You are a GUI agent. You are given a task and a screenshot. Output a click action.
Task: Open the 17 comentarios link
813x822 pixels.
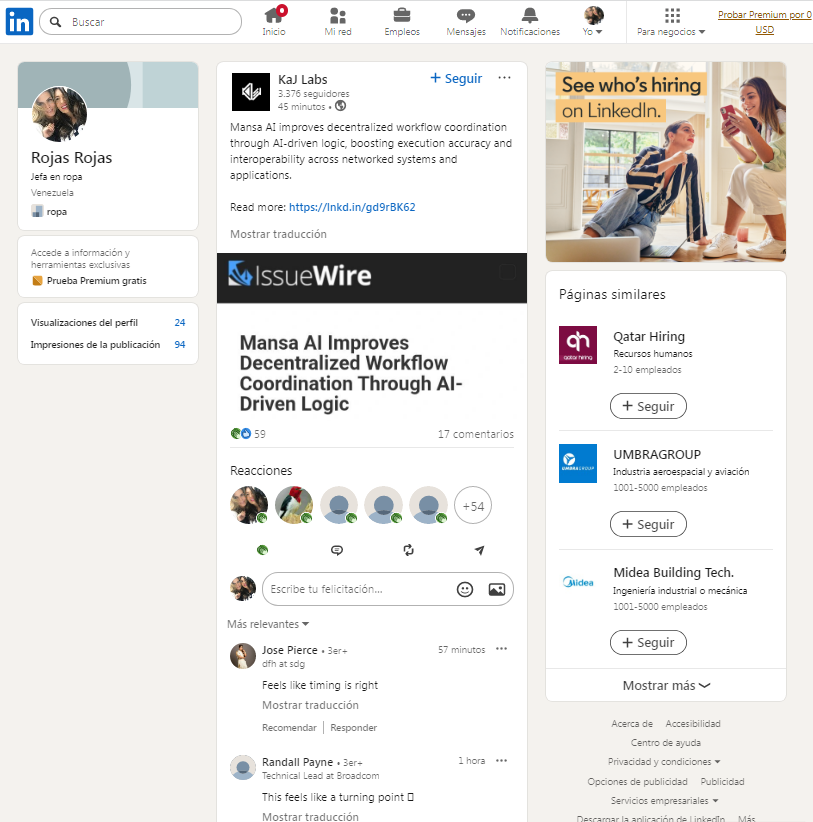[x=476, y=434]
